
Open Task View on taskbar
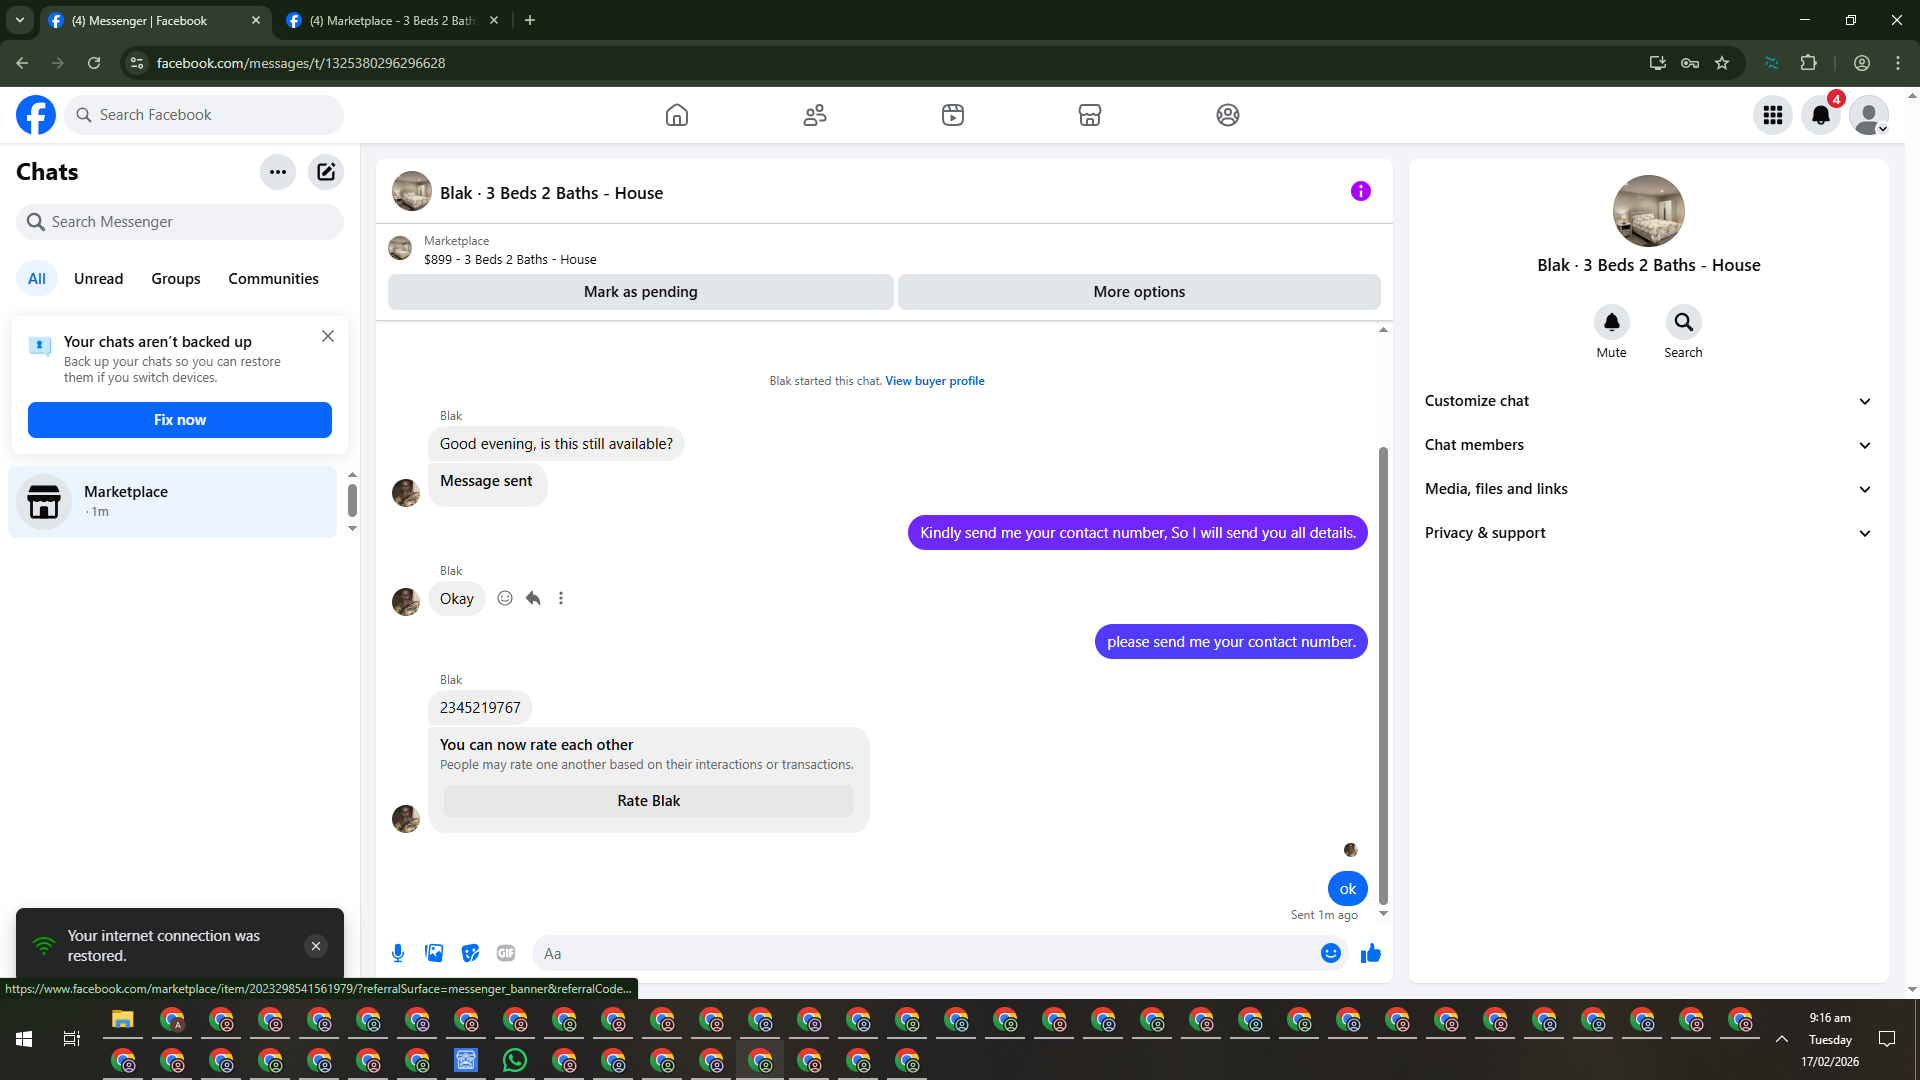72,1039
